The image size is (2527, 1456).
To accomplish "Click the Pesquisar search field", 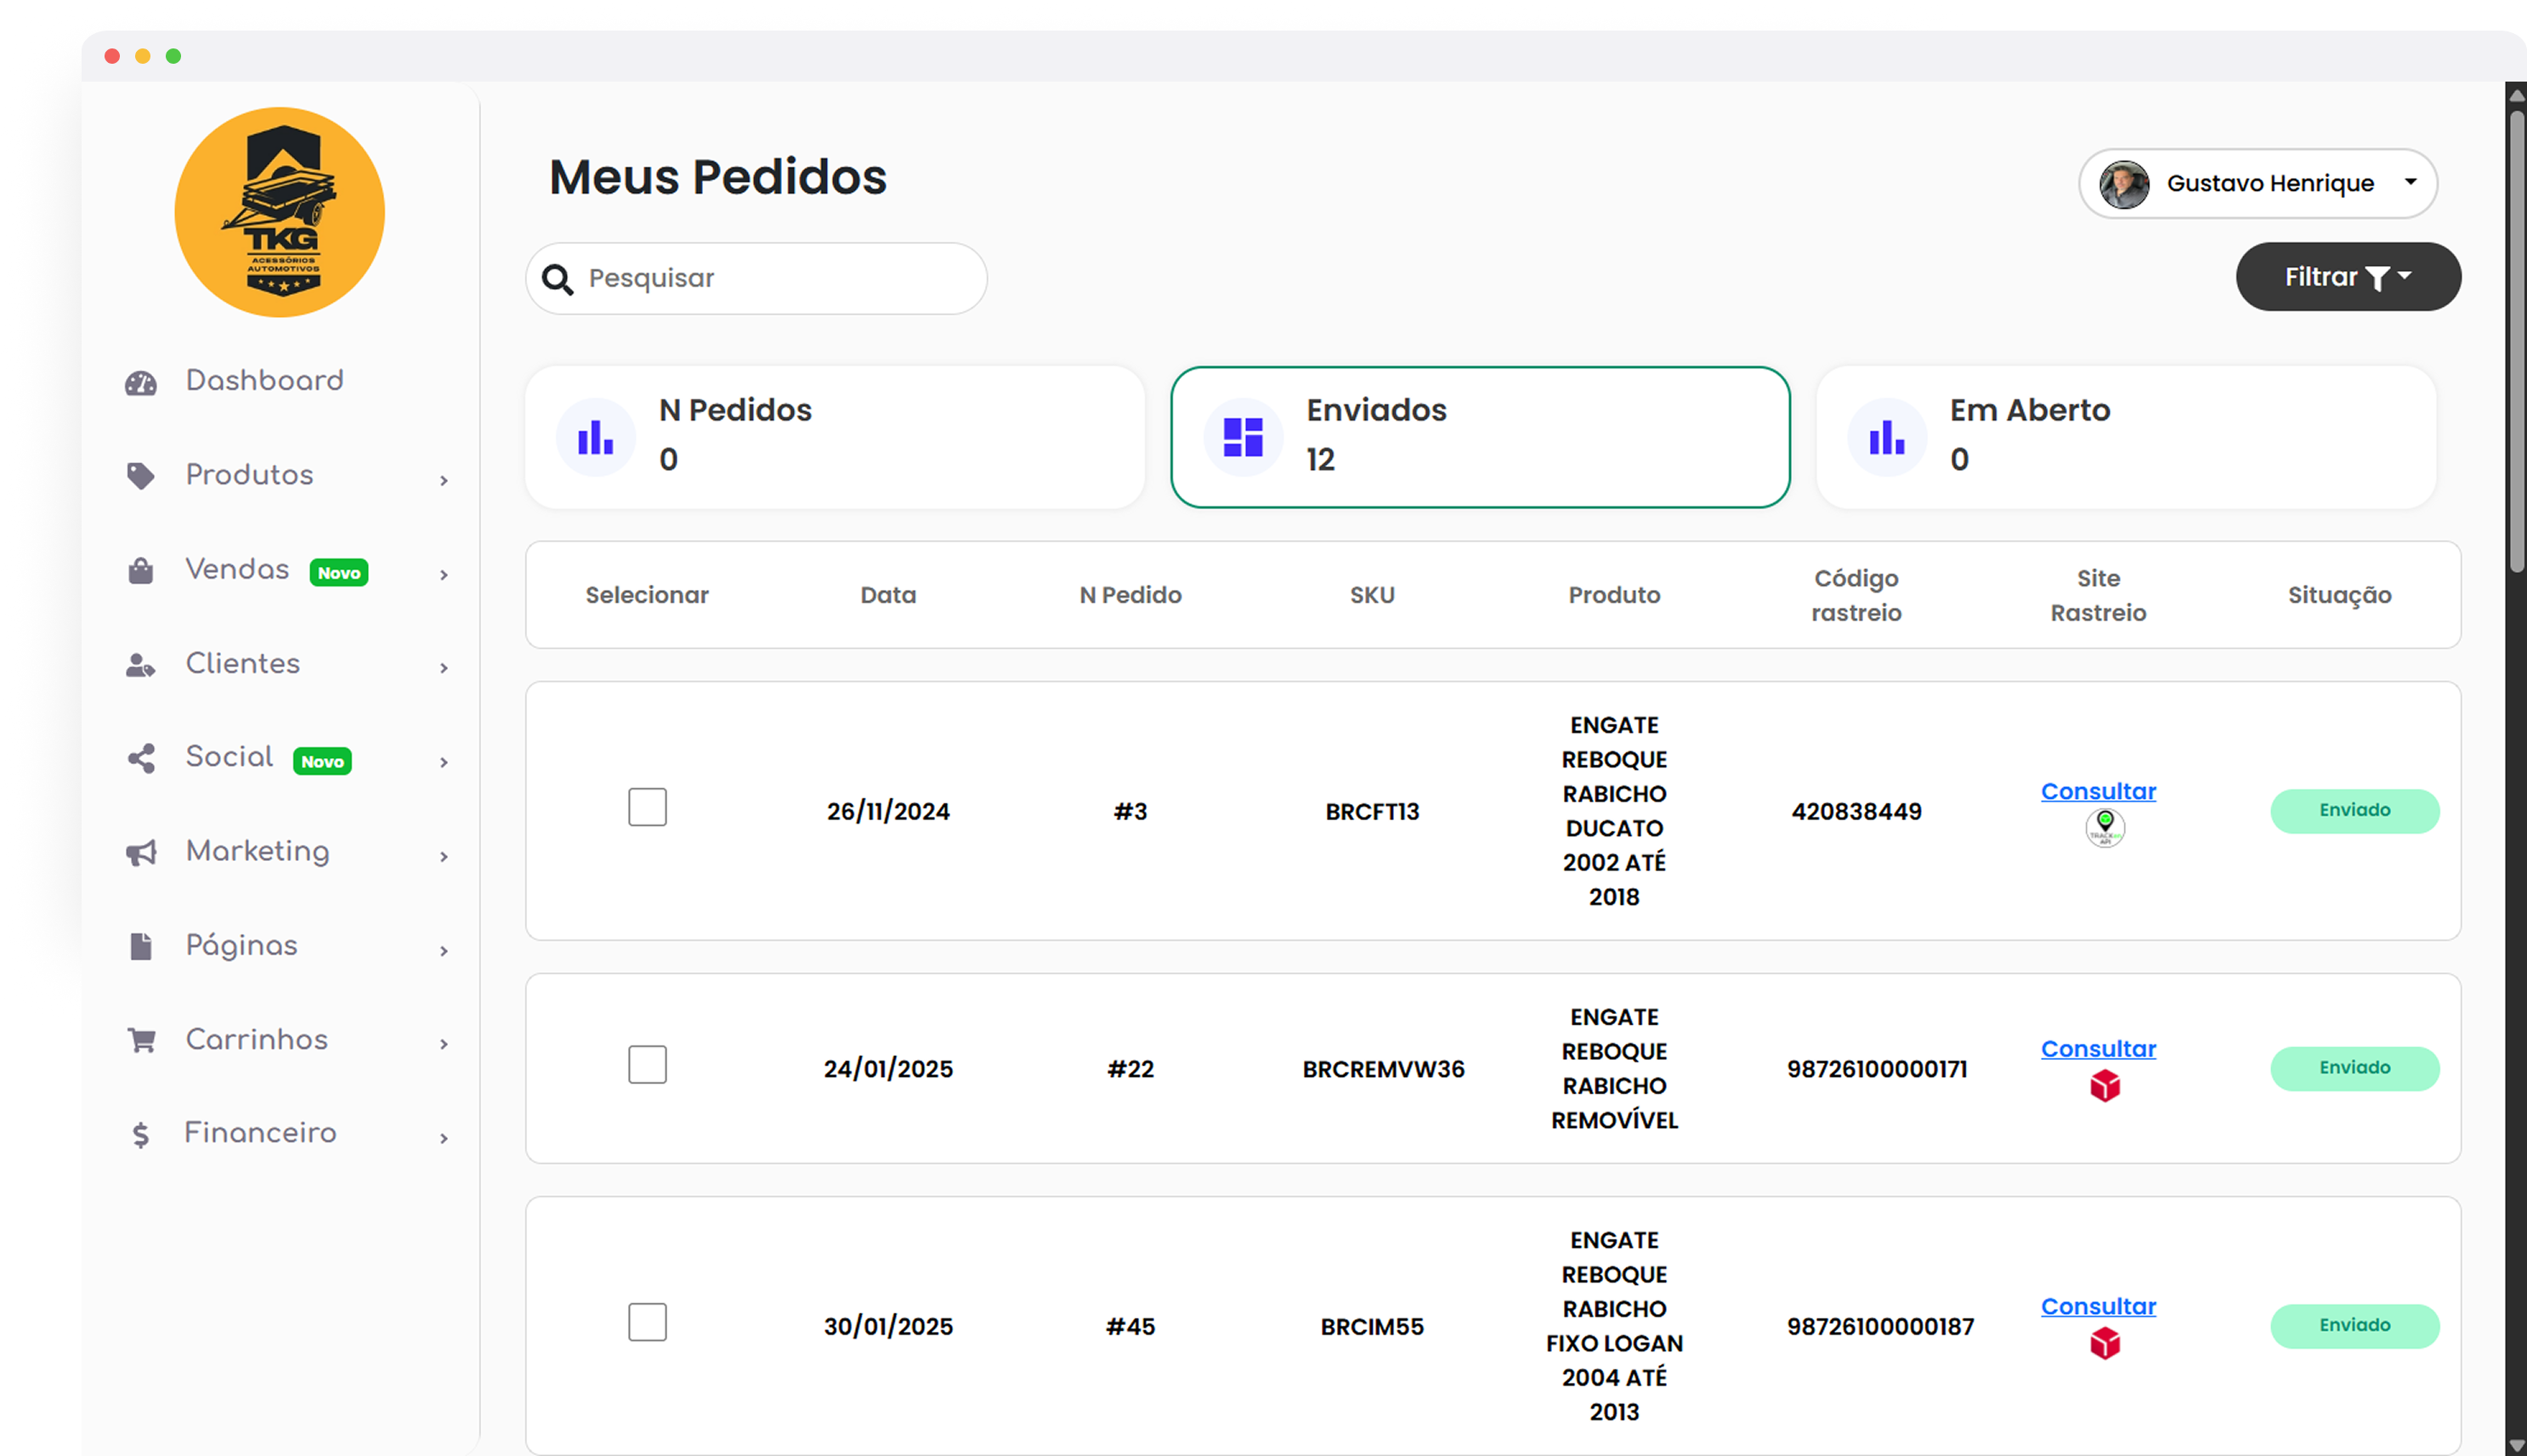I will [x=770, y=278].
